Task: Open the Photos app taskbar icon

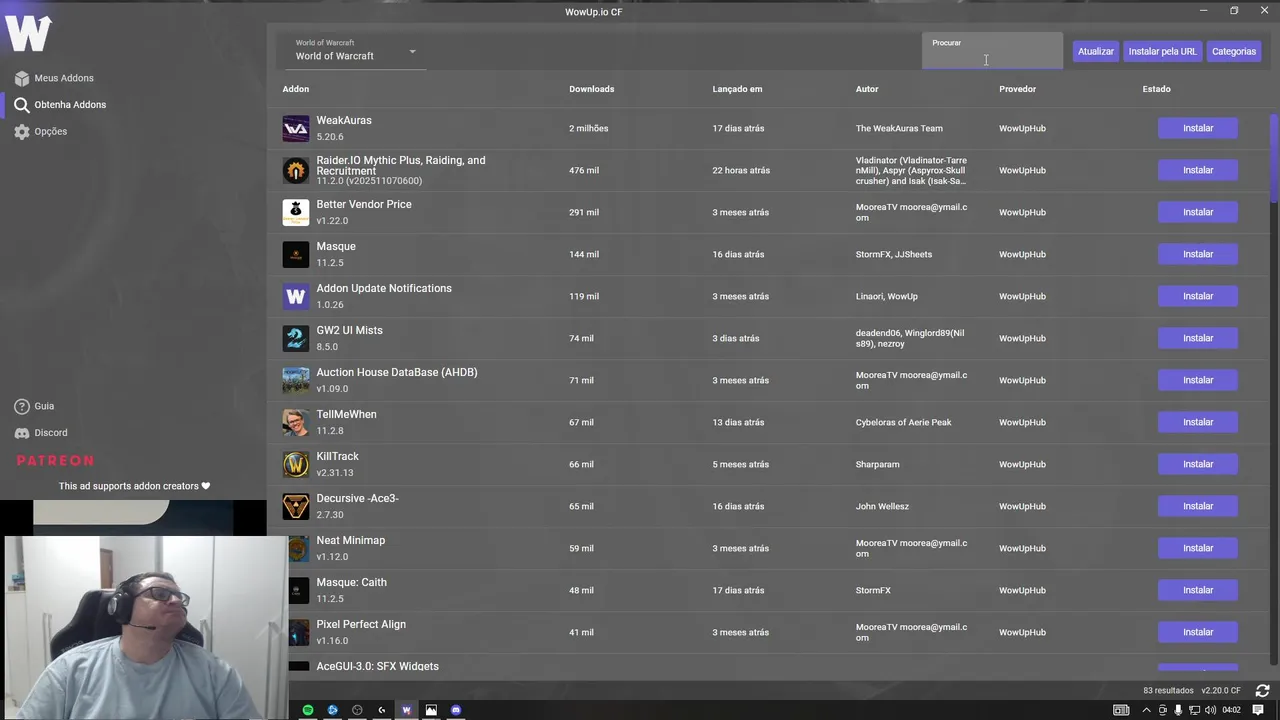Action: click(x=431, y=710)
